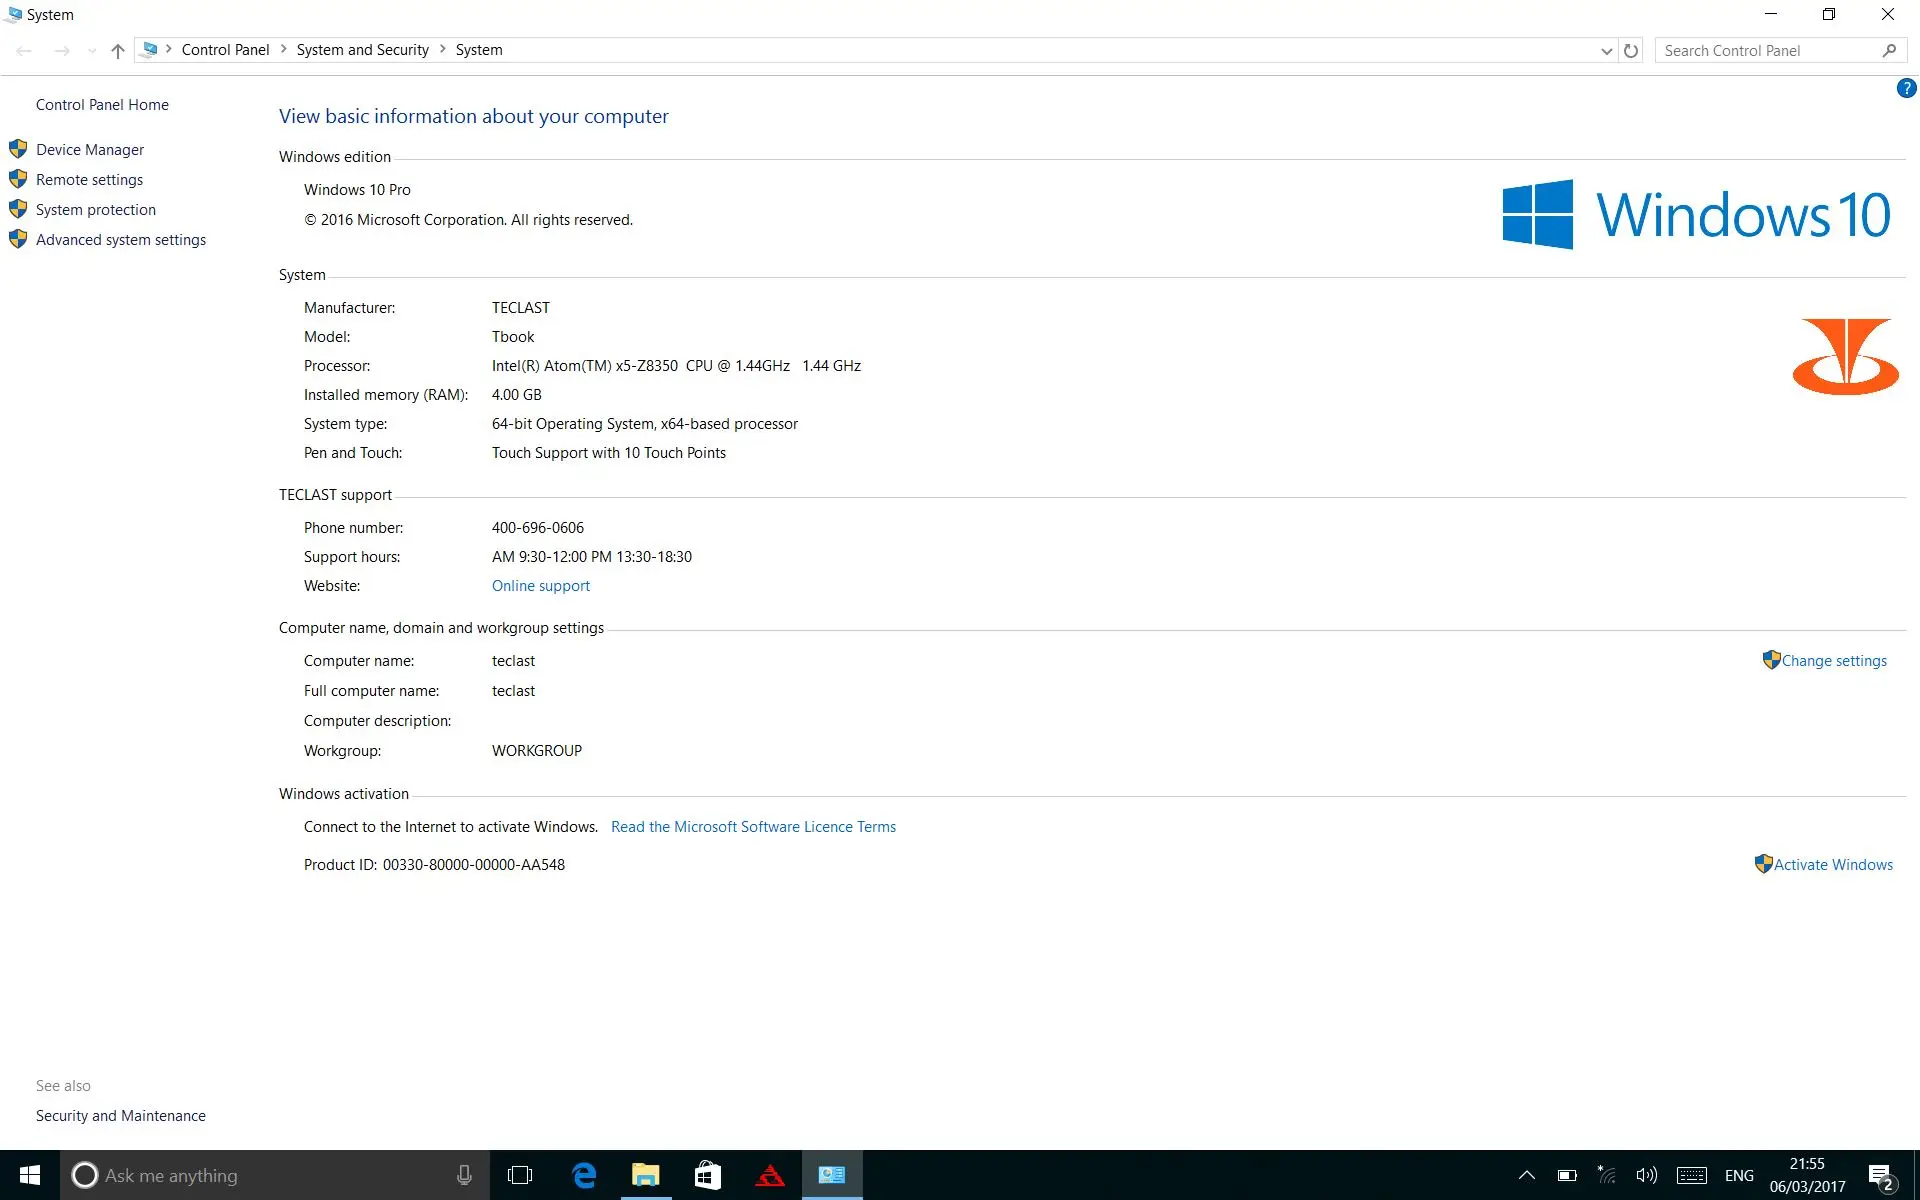
Task: Expand chevron after Control Panel breadcrumb
Action: tap(283, 49)
